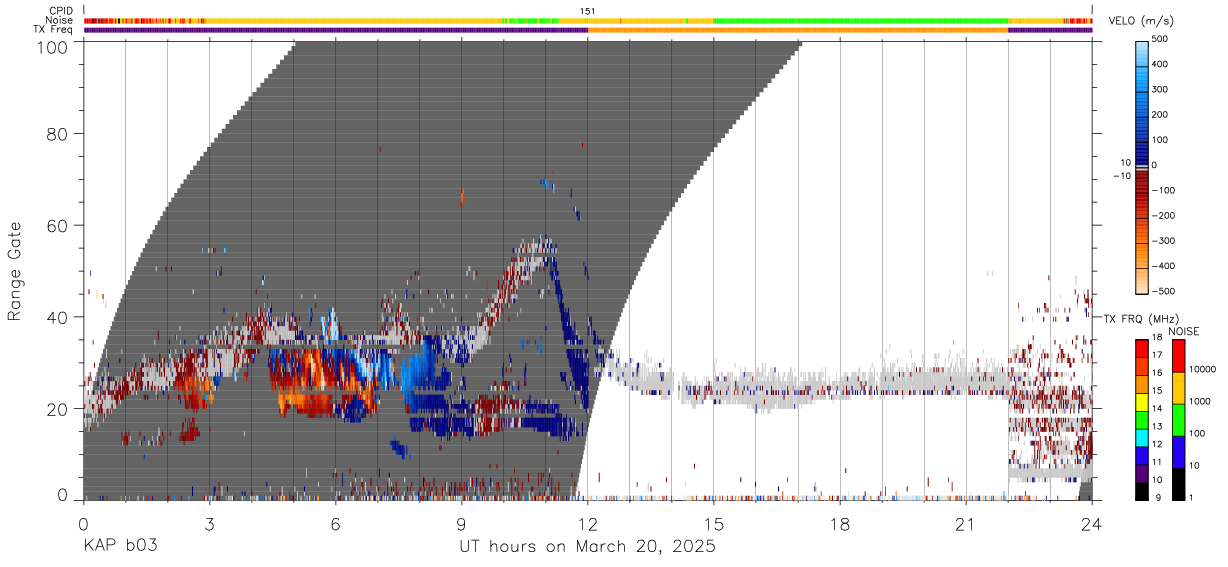This screenshot has width=1228, height=567.
Task: Click the Noise row label
Action: click(59, 20)
